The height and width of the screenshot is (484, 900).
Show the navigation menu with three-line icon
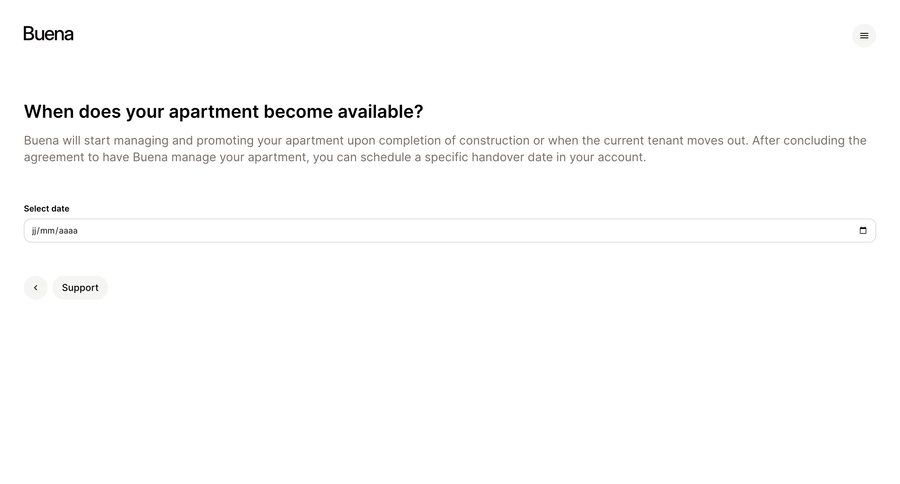click(x=864, y=36)
